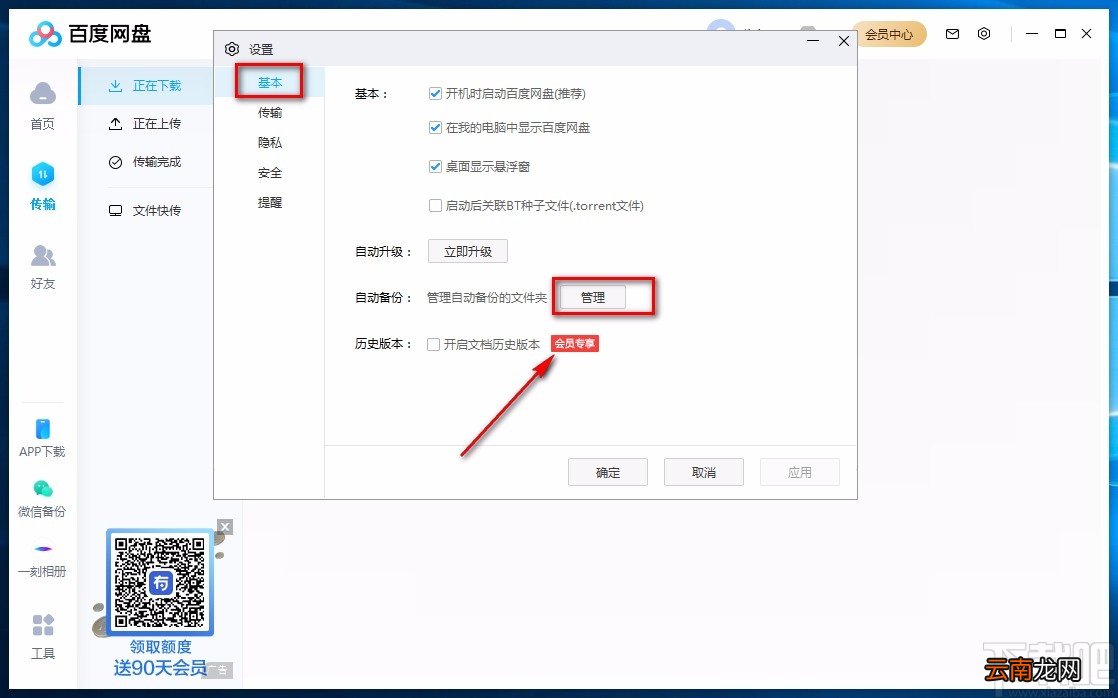Click the 管理 backup folders button
Screen dimensions: 1118x698
(x=593, y=297)
